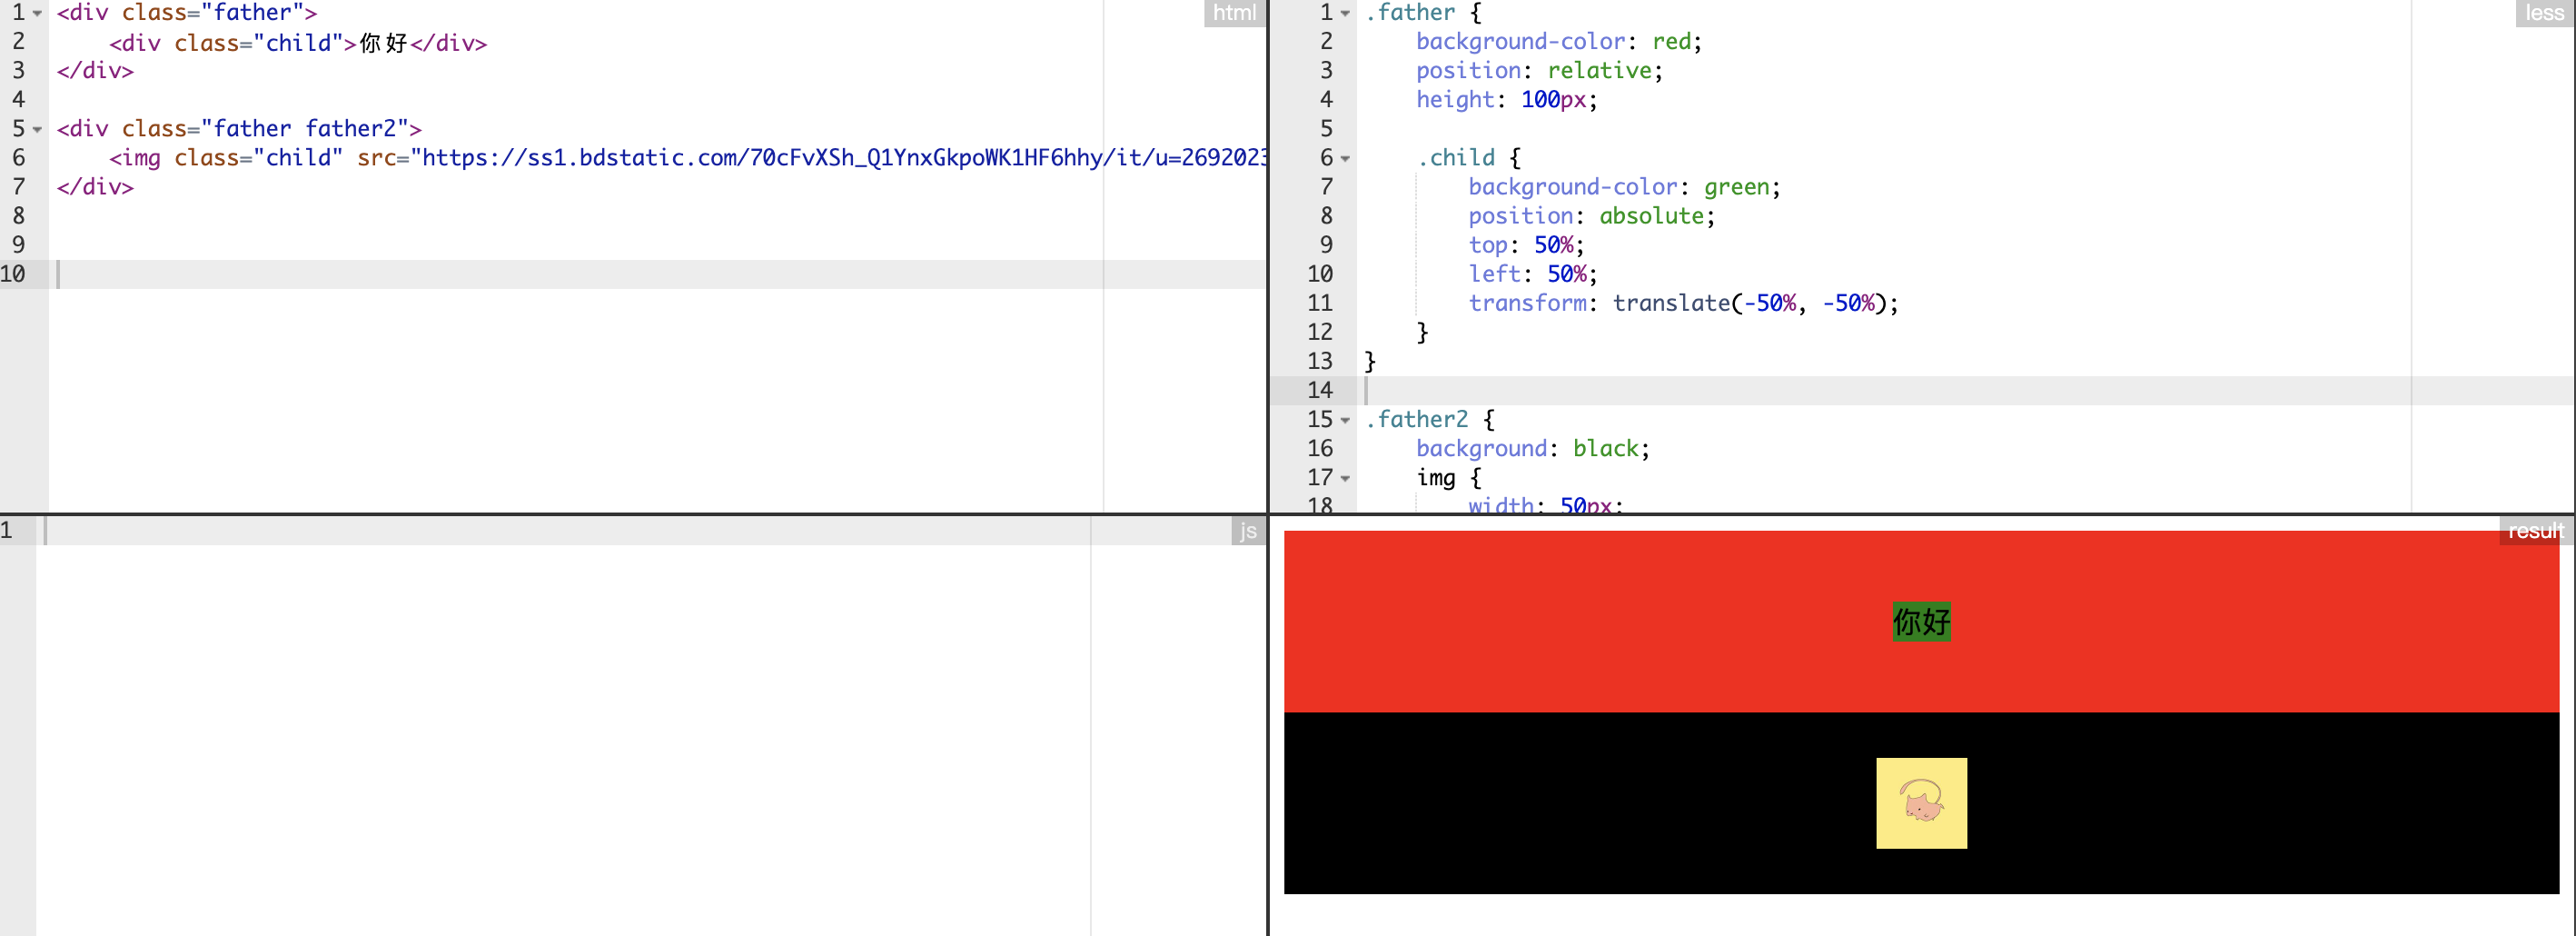Click the cat image in result preview

1920,803
